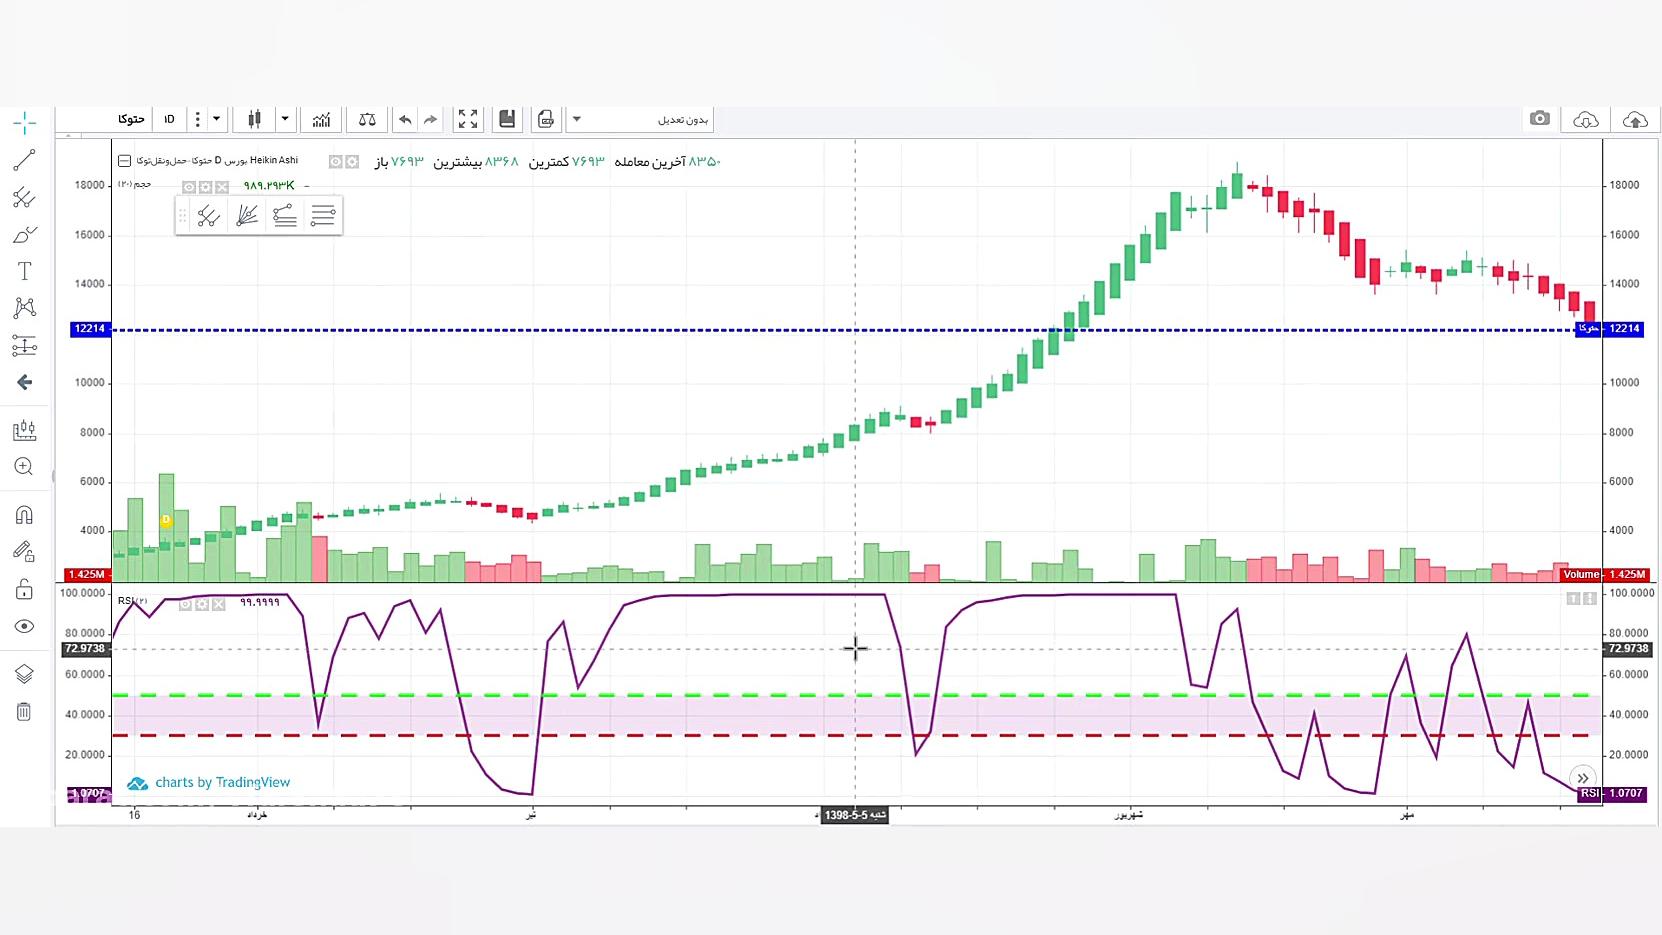
Task: Click the trash icon to remove drawings
Action: tap(24, 712)
